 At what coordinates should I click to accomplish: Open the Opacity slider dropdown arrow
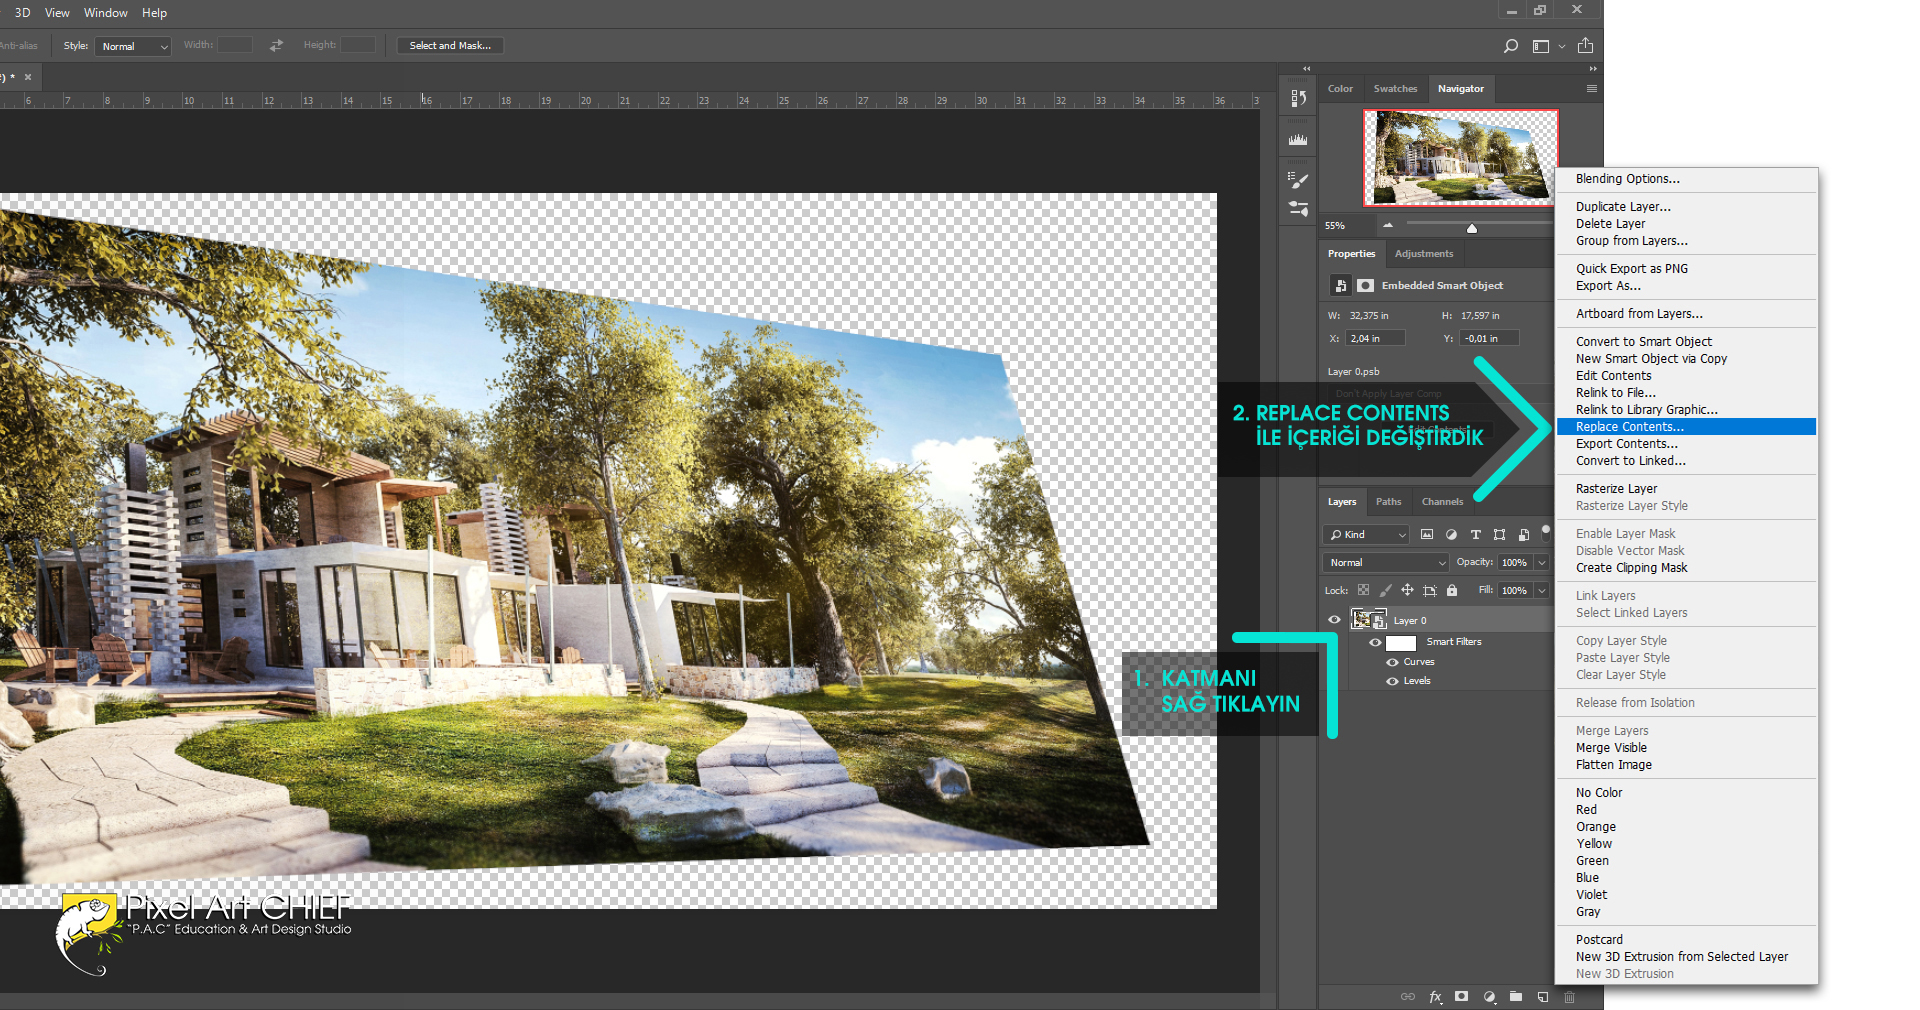pyautogui.click(x=1542, y=563)
